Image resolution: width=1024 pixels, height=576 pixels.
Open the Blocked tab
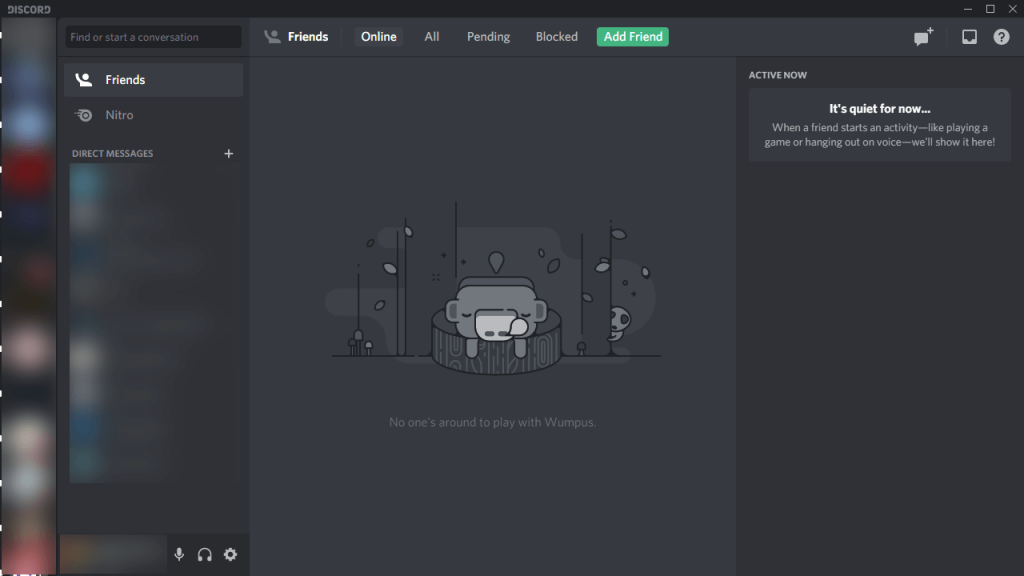[556, 37]
